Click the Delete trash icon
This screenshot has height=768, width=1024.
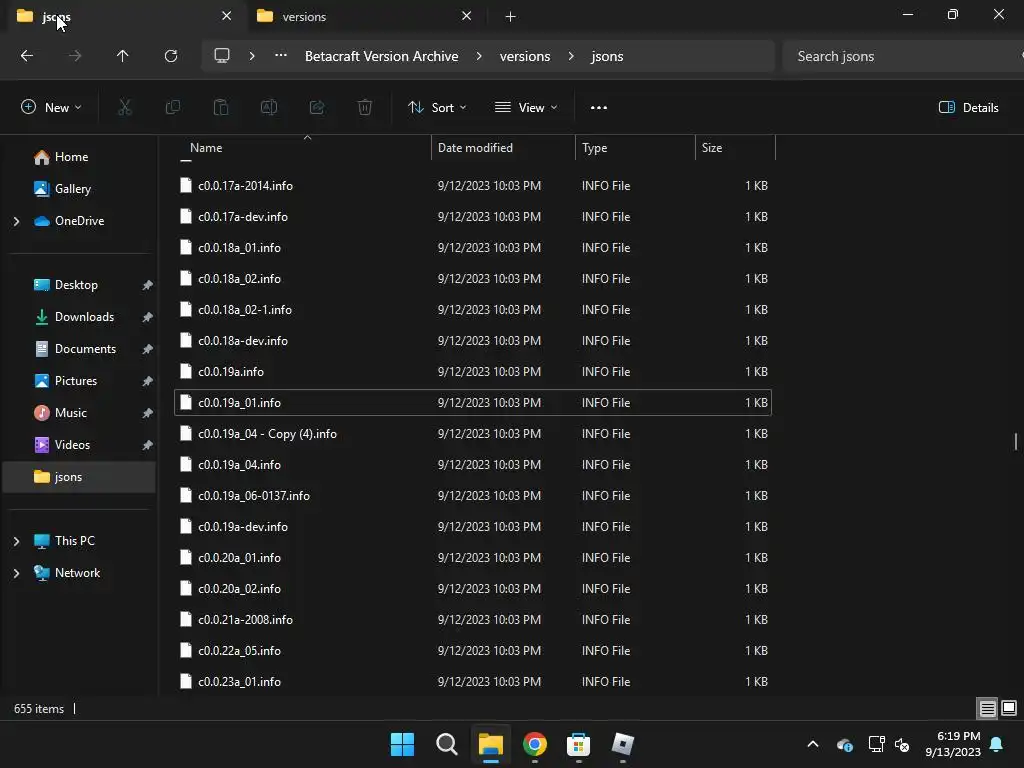(365, 108)
